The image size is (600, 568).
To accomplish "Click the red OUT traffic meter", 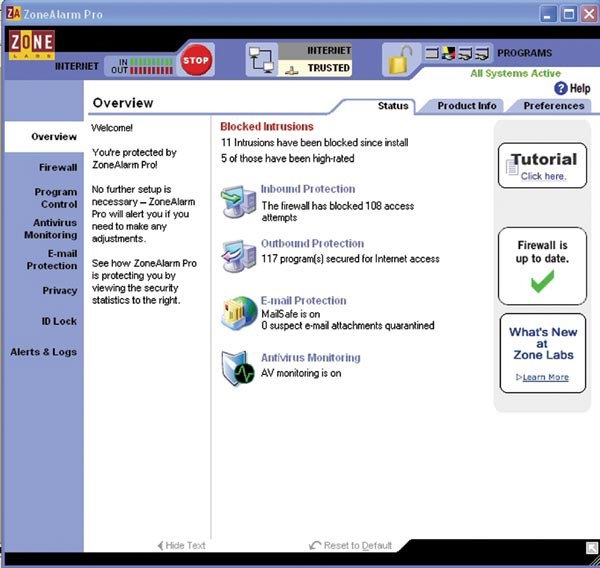I will 152,70.
